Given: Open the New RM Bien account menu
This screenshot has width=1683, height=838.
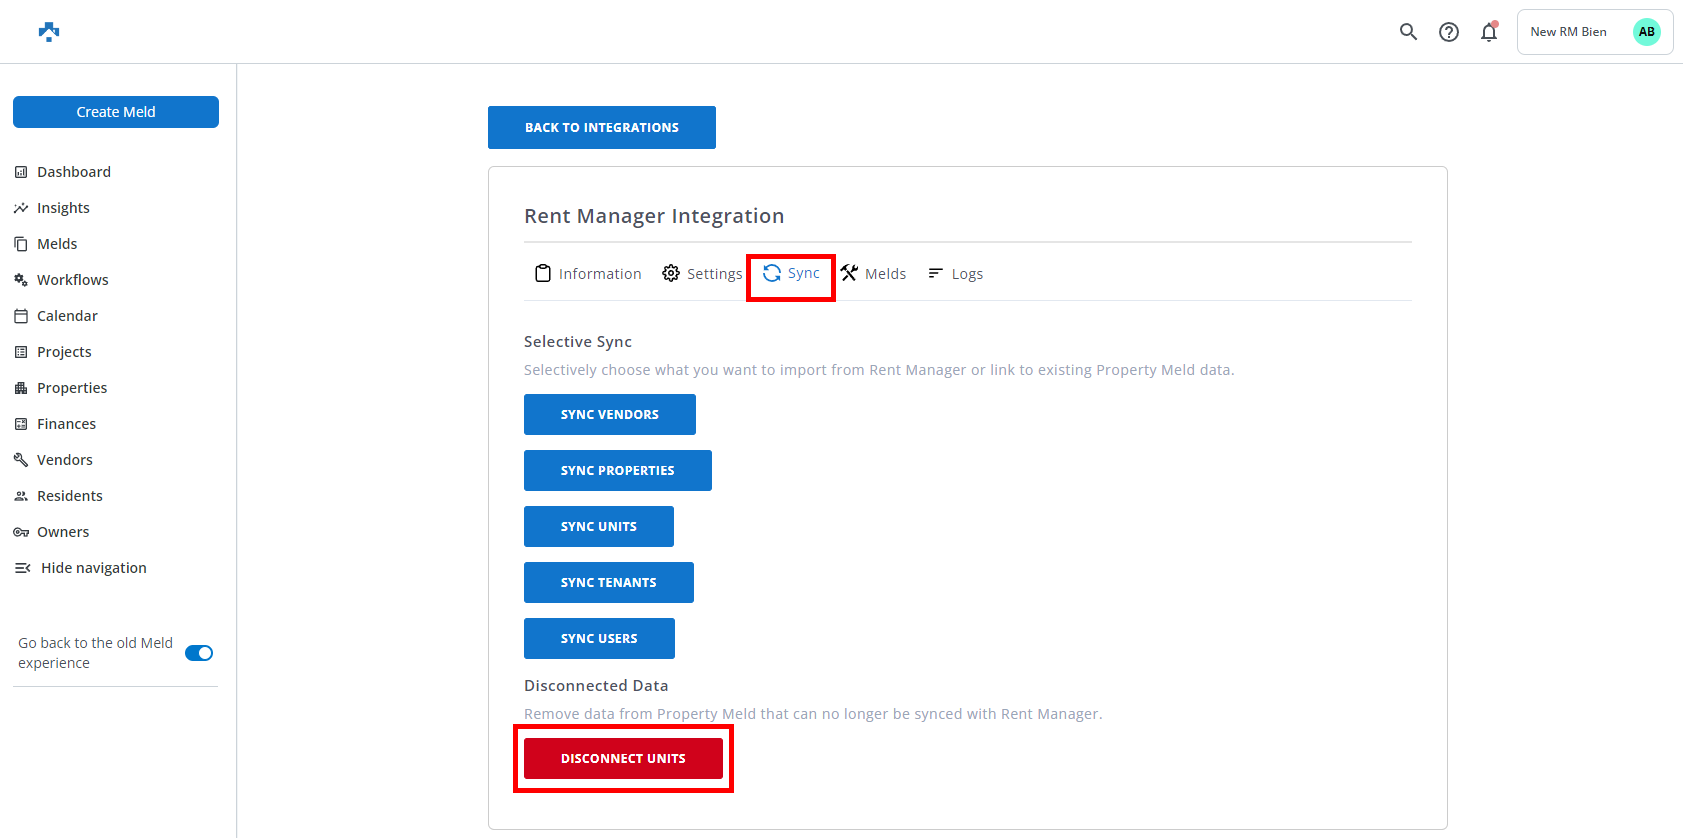Looking at the screenshot, I should tap(1568, 32).
